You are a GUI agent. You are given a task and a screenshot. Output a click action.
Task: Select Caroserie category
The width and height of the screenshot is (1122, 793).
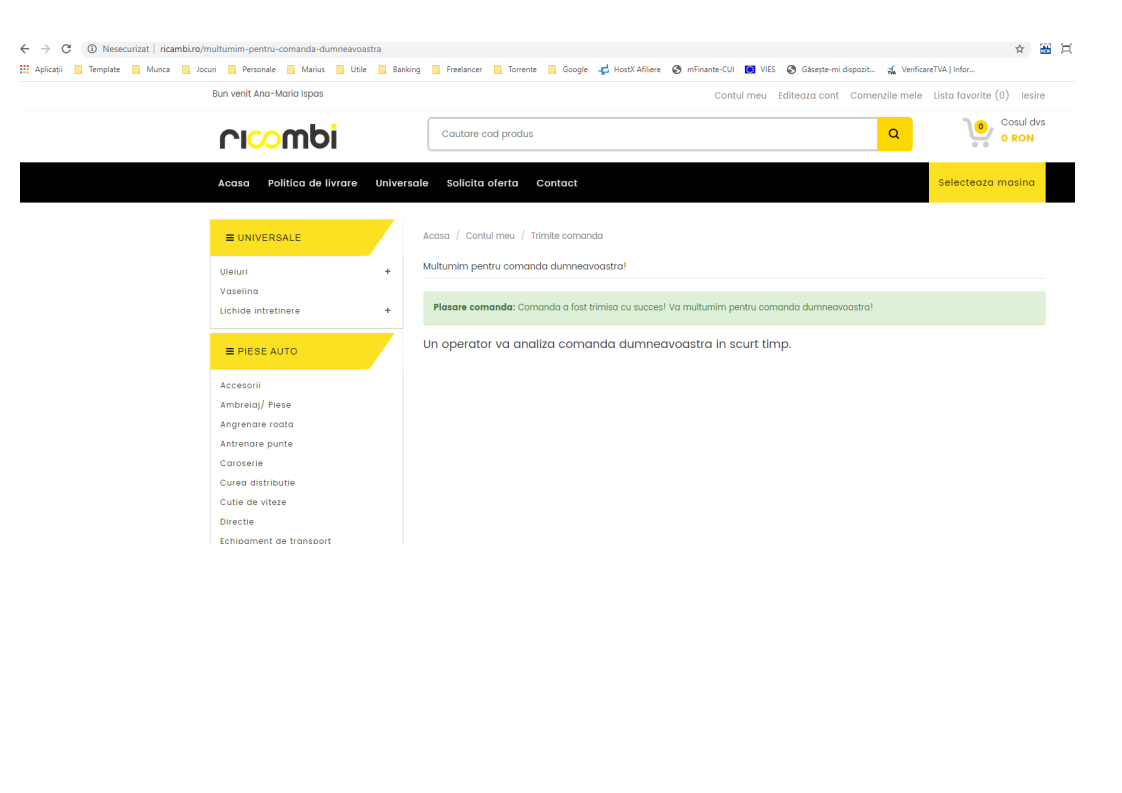241,463
